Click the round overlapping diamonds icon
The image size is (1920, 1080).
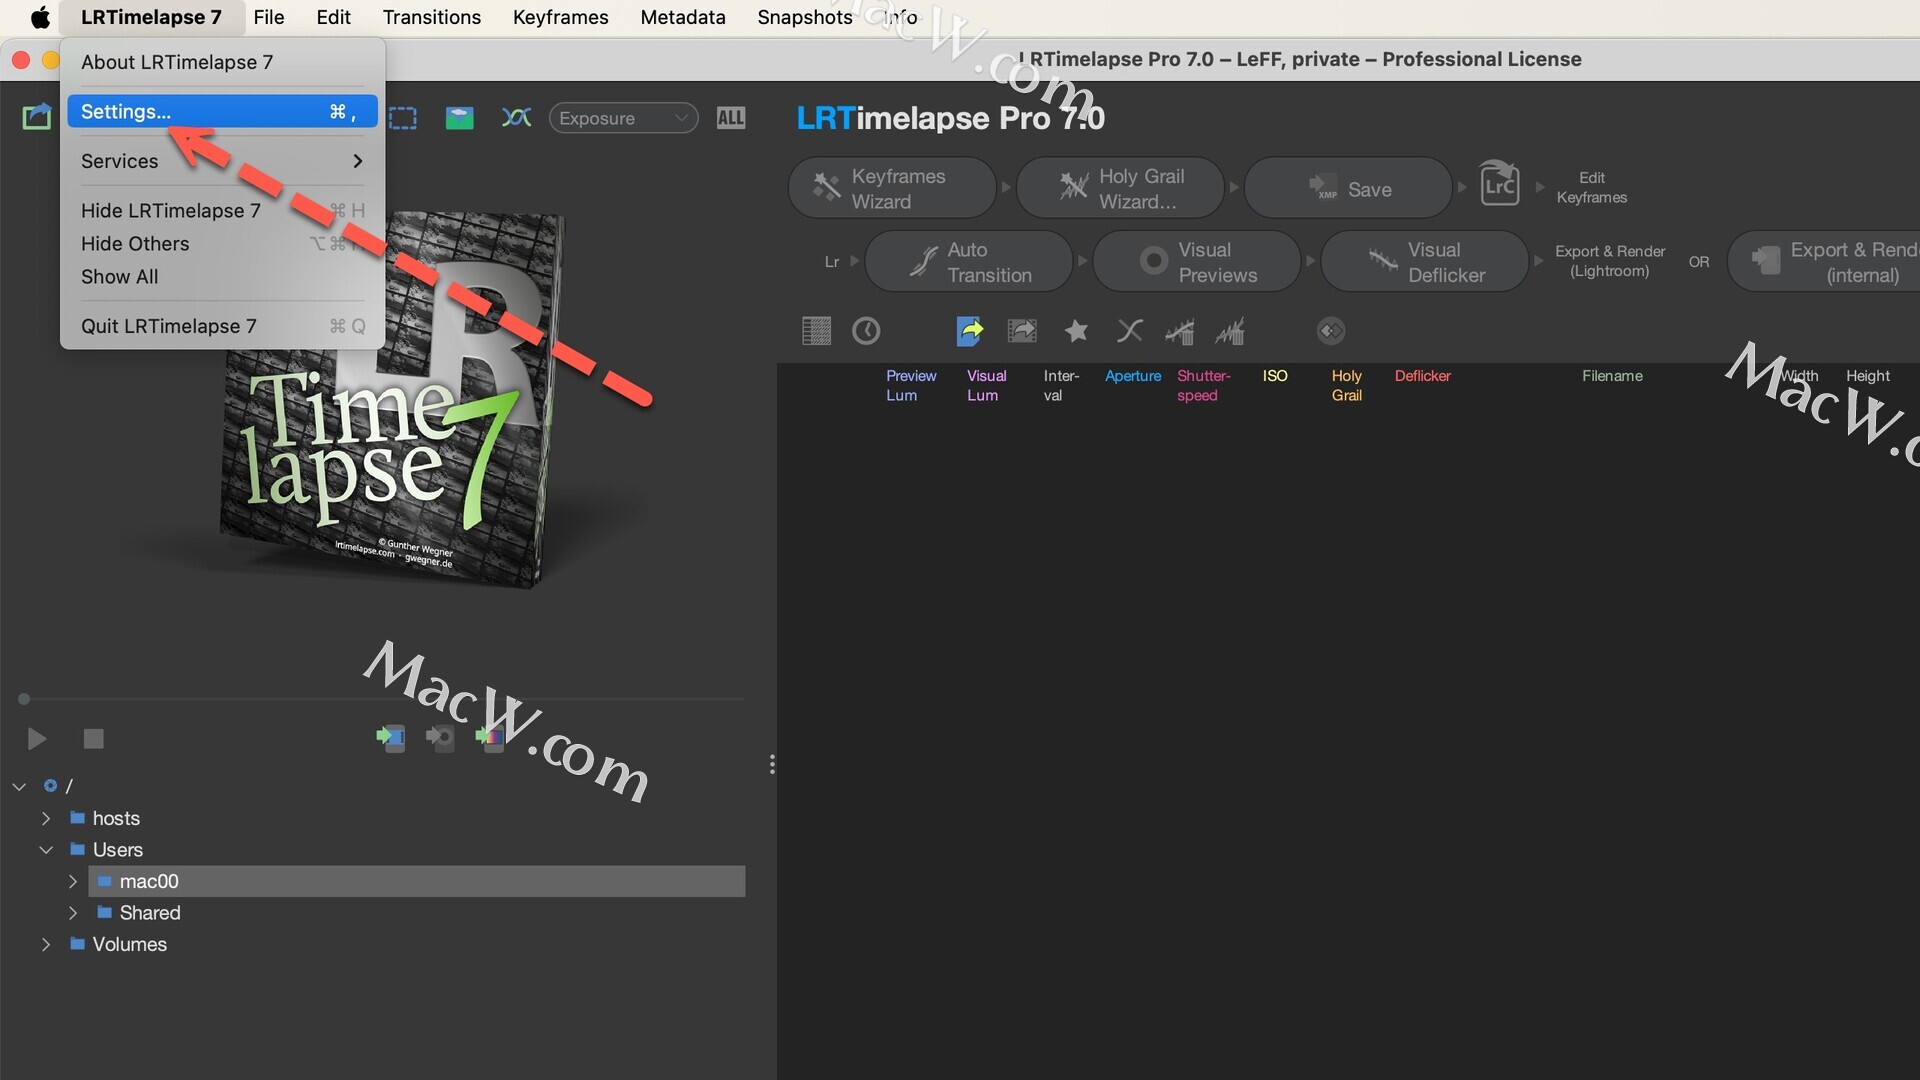[x=1331, y=331]
